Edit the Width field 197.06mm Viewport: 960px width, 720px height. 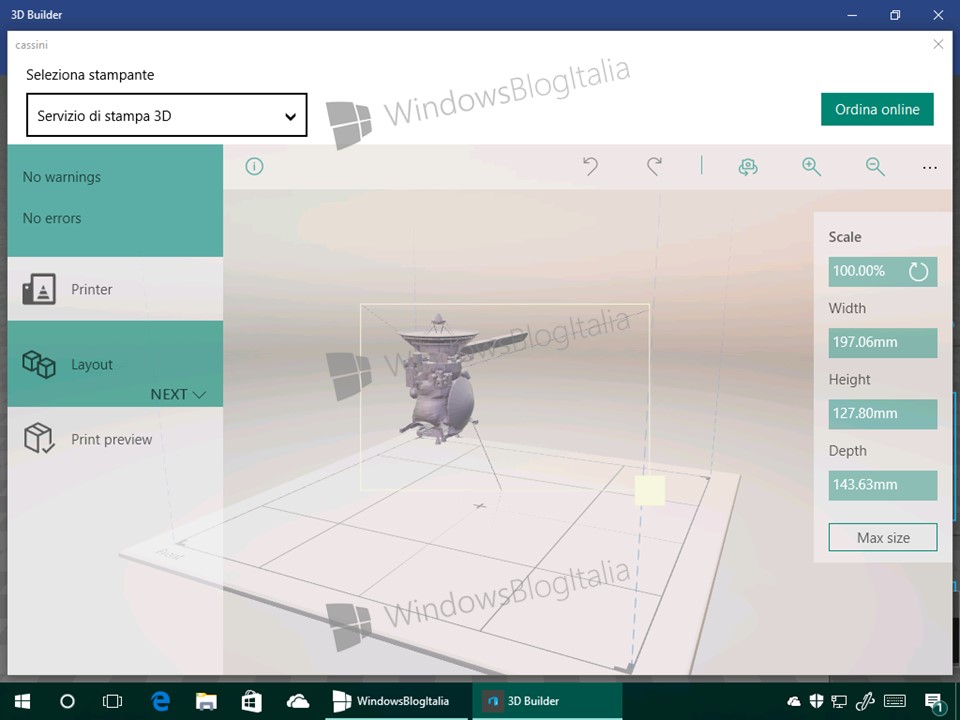tap(883, 342)
